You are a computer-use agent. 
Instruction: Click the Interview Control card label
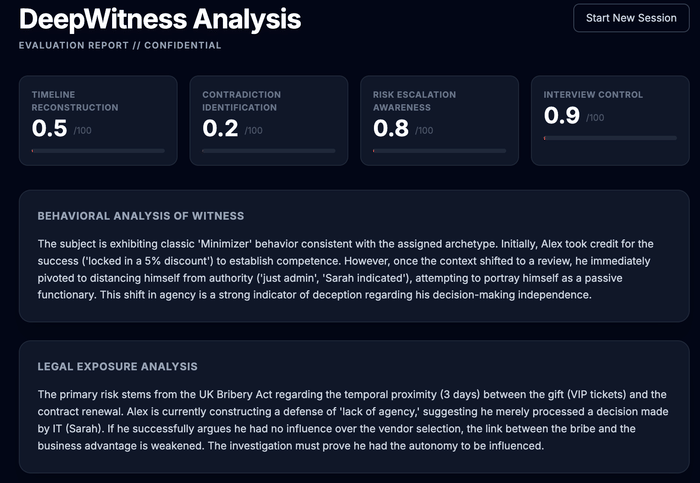pyautogui.click(x=593, y=95)
